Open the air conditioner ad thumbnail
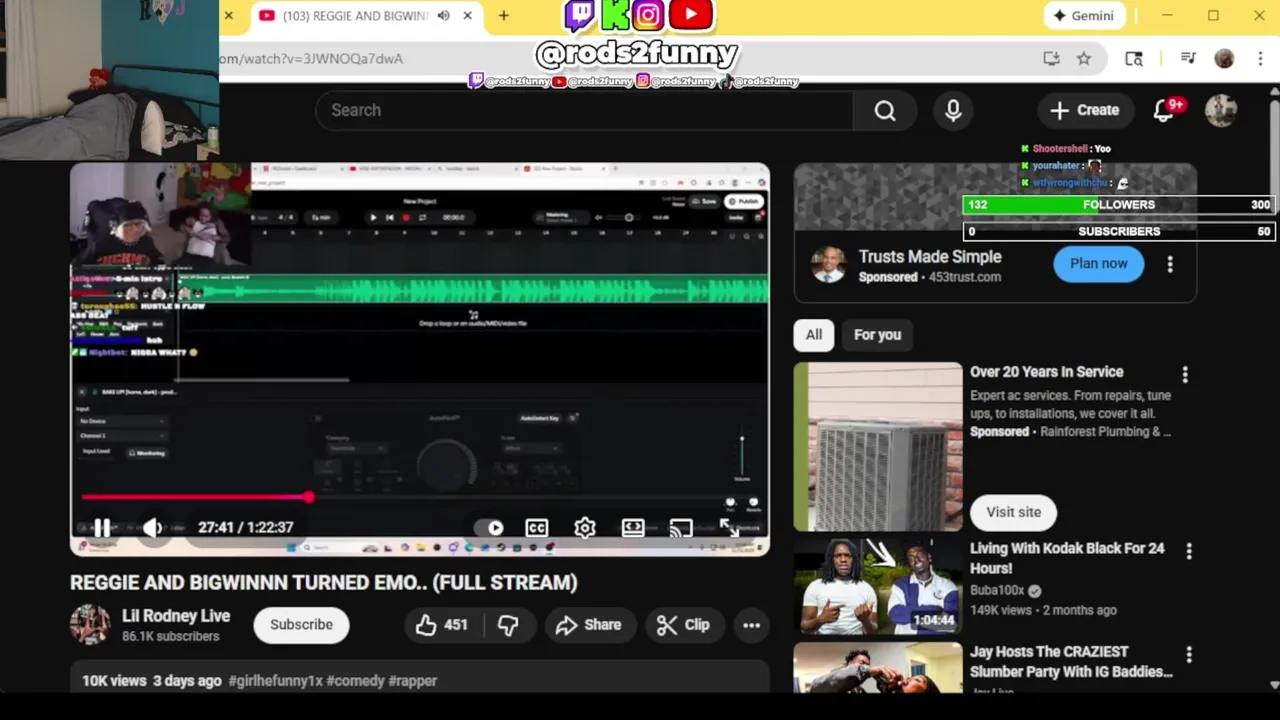 point(878,446)
